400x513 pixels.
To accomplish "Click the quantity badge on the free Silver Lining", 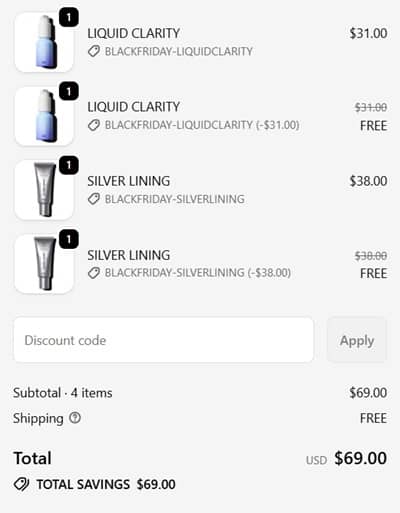I will [69, 239].
